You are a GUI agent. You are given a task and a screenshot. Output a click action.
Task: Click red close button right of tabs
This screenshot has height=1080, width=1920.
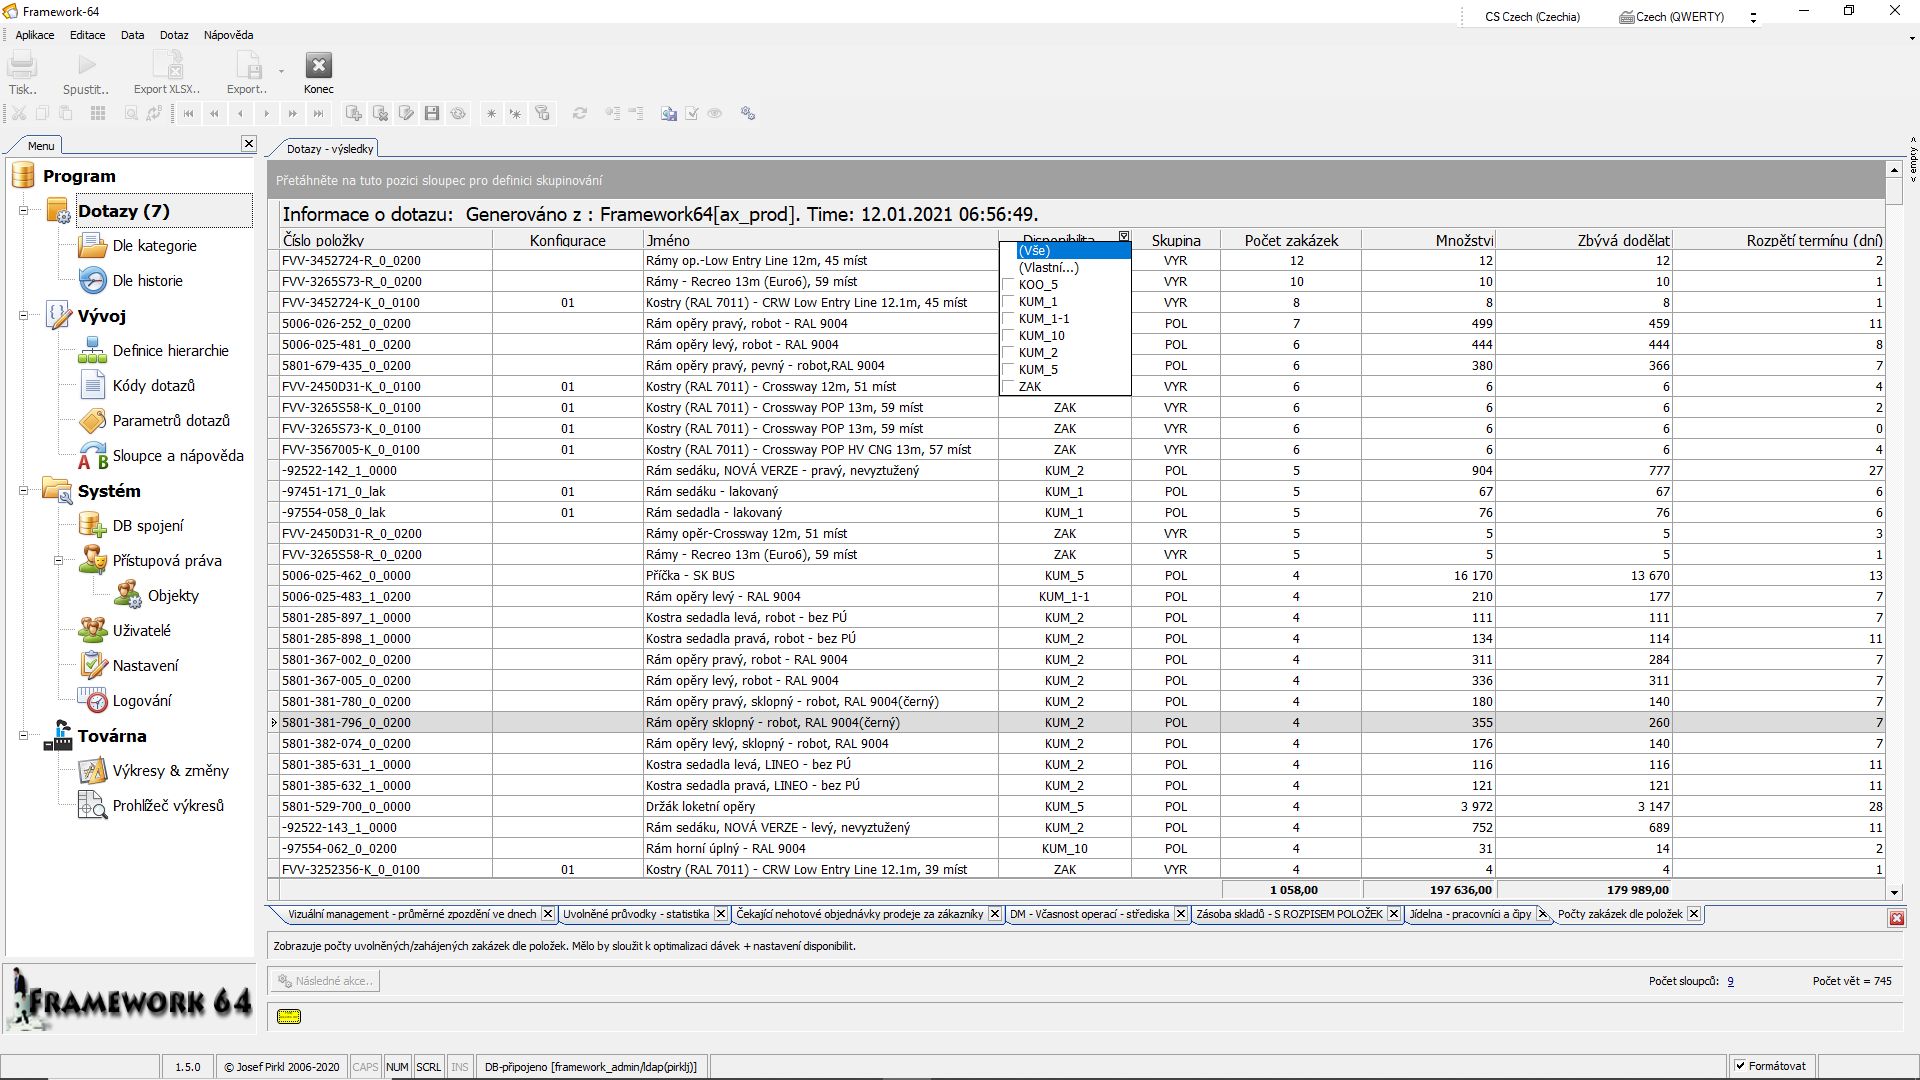1896,918
